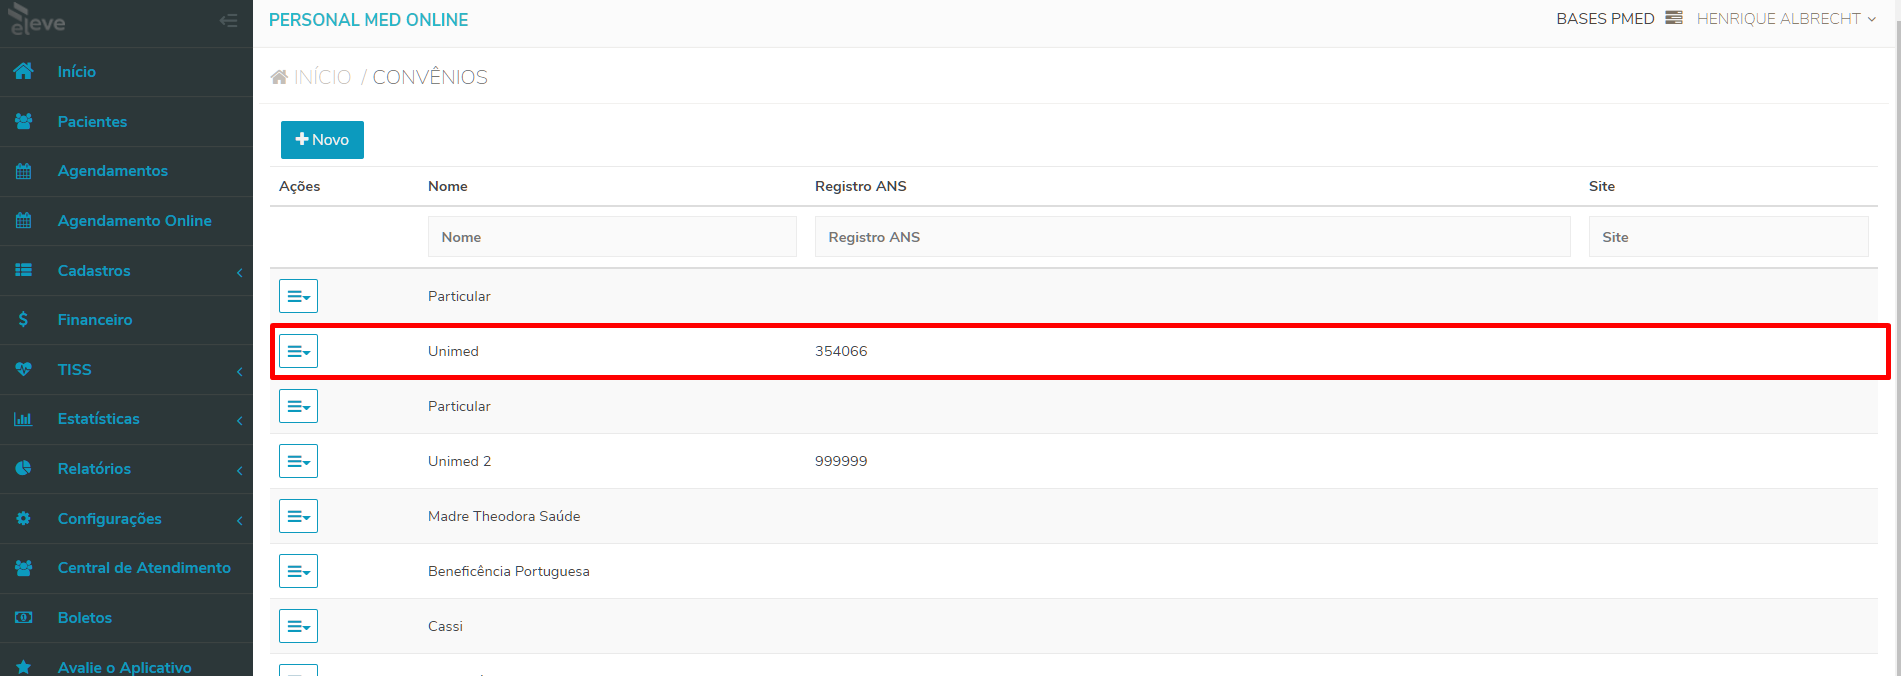
Task: Click the Configurações gear icon
Action: [23, 518]
